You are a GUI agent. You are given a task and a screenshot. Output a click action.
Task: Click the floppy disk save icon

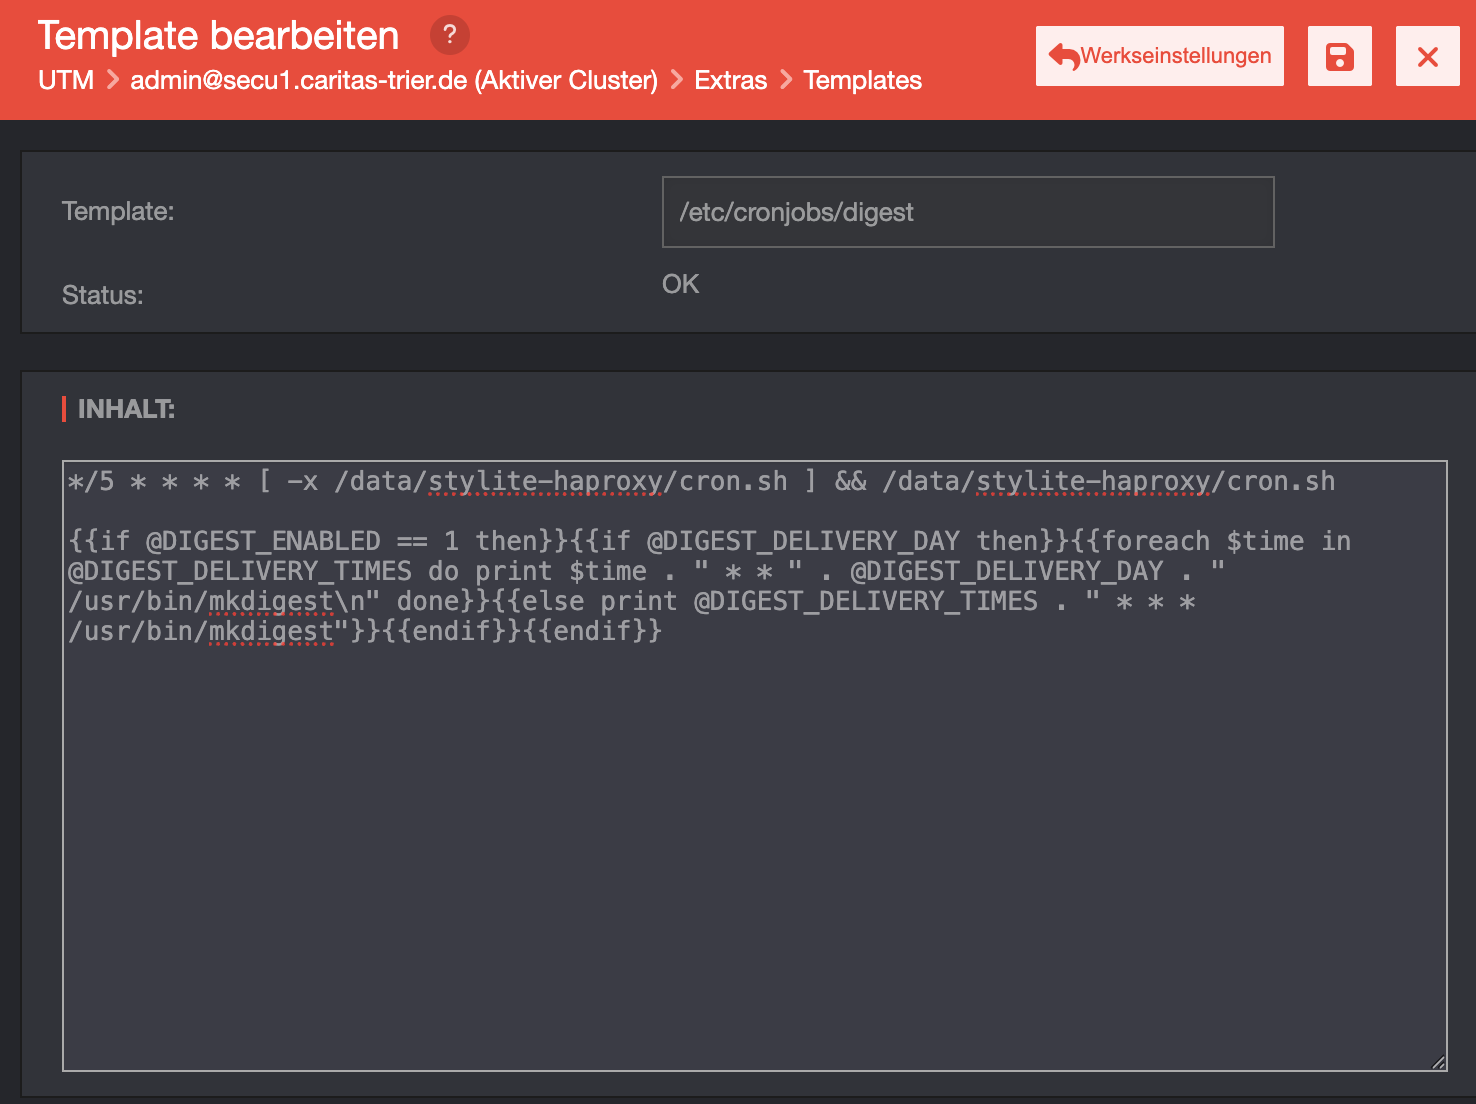(1339, 56)
